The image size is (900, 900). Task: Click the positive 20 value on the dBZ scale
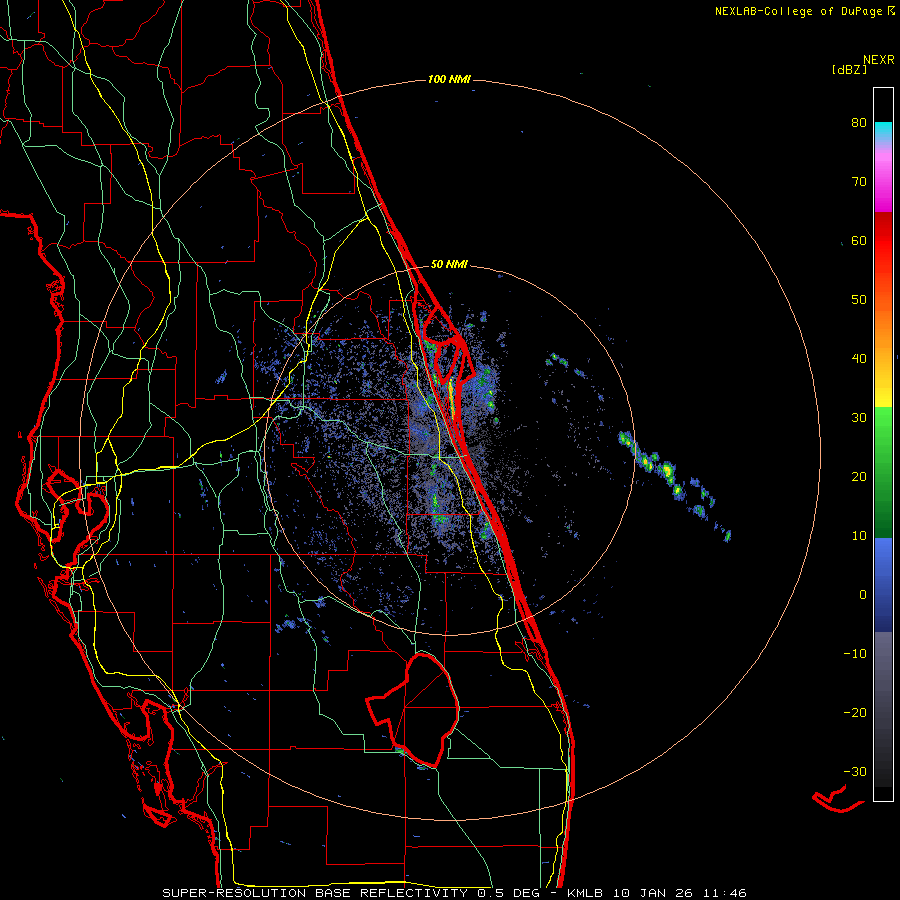tap(859, 477)
